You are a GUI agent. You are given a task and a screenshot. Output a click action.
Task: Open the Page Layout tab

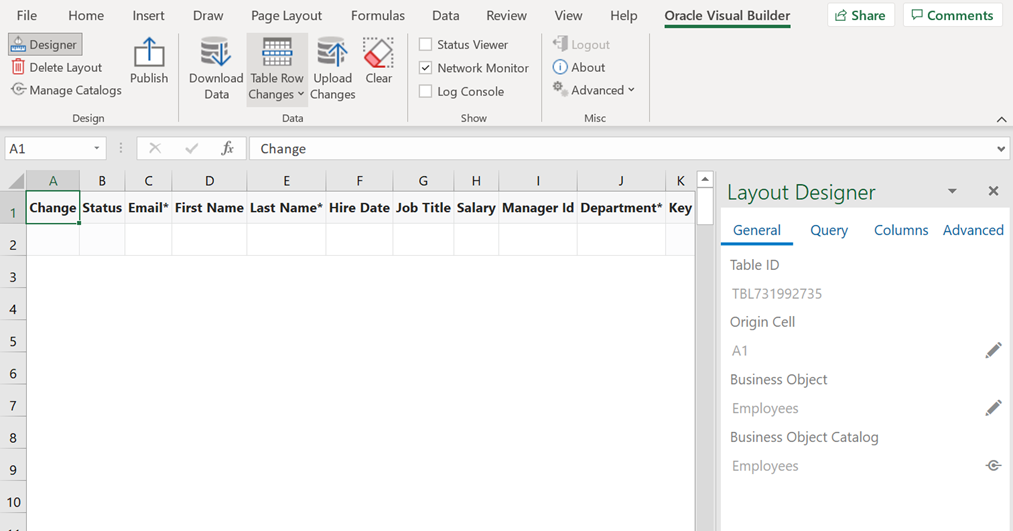(286, 16)
